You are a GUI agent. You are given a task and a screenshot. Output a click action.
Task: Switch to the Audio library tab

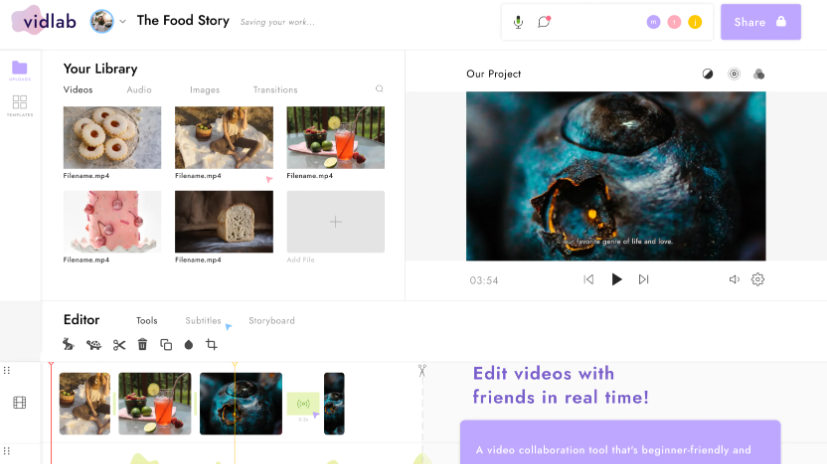click(139, 90)
